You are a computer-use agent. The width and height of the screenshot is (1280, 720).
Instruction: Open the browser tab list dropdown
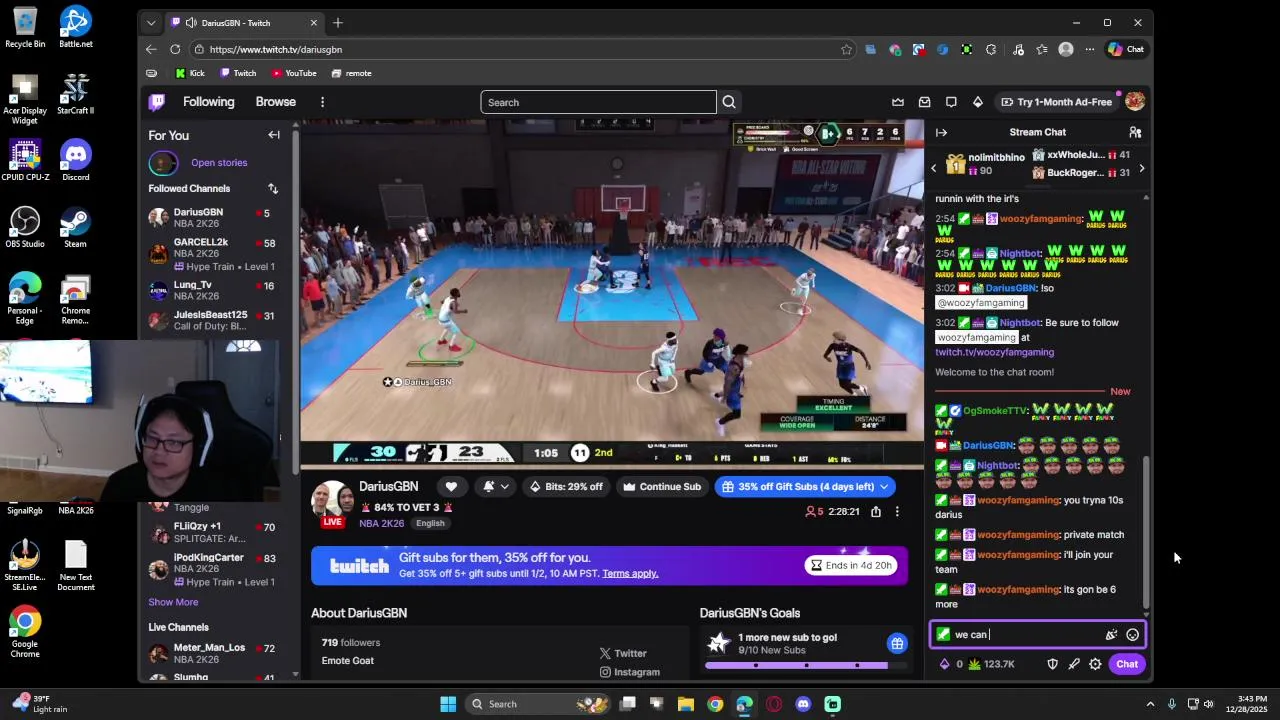click(151, 22)
